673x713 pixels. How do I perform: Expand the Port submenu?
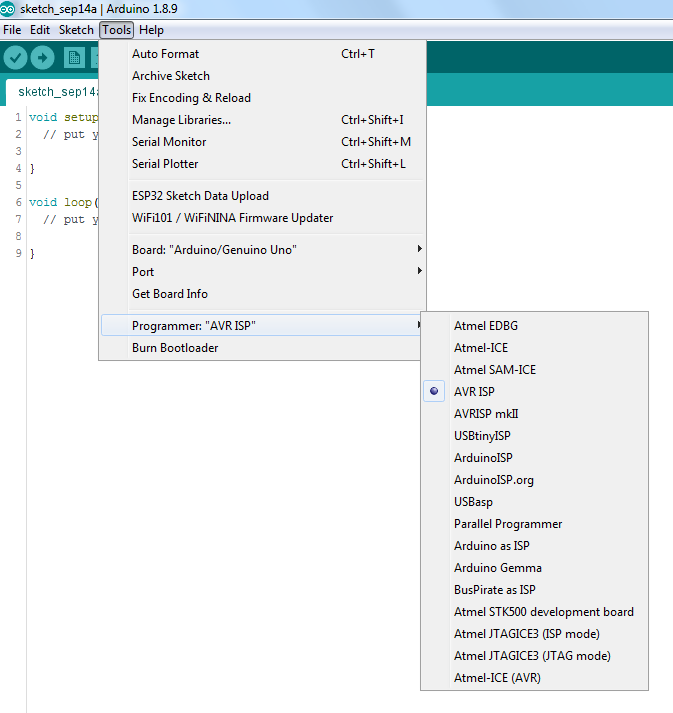(263, 271)
